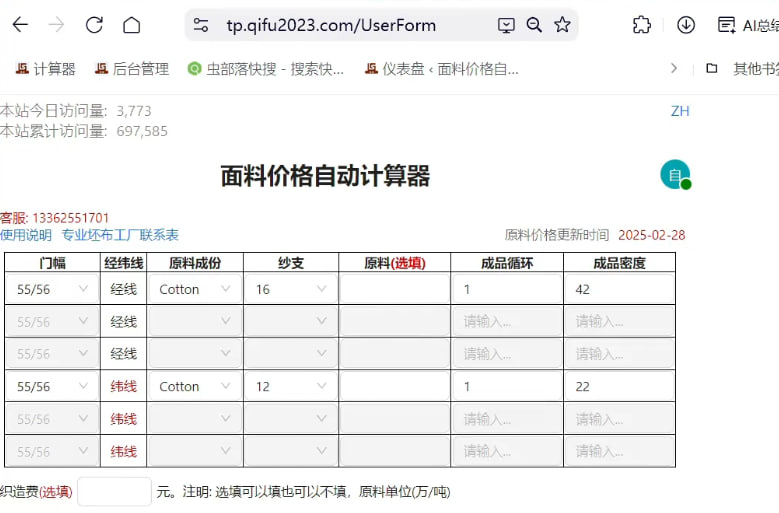779x513 pixels.
Task: Click the 原料(选填) column header
Action: point(394,263)
